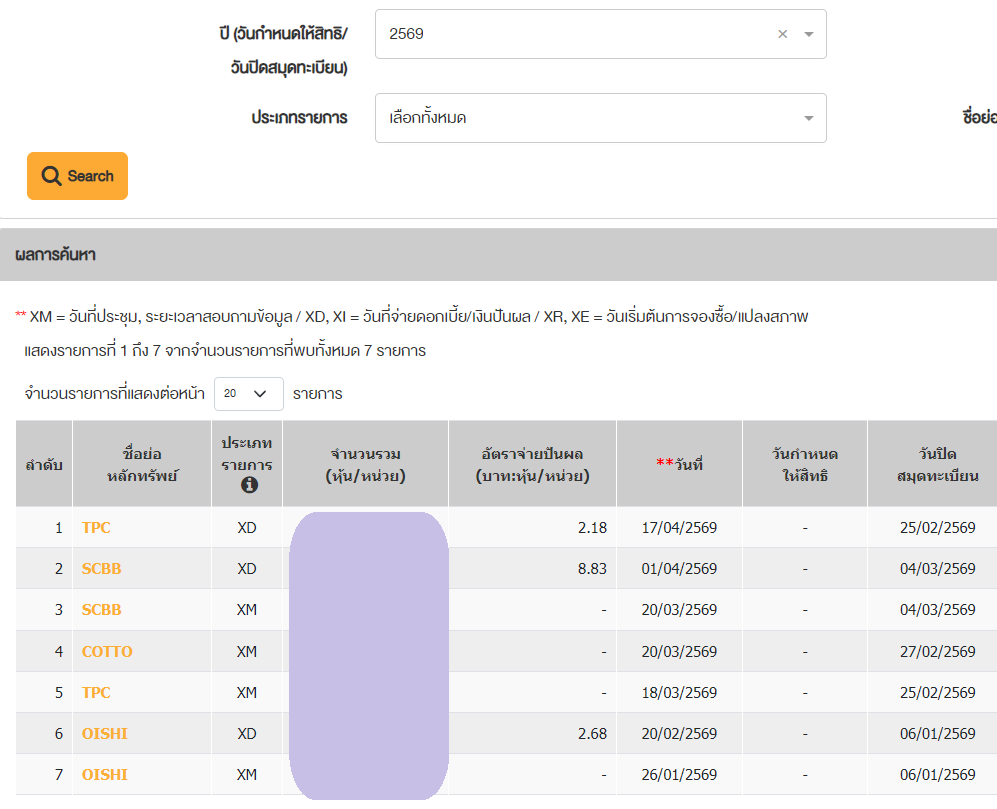The image size is (997, 809).
Task: Open the COTTO security link
Action: [107, 651]
